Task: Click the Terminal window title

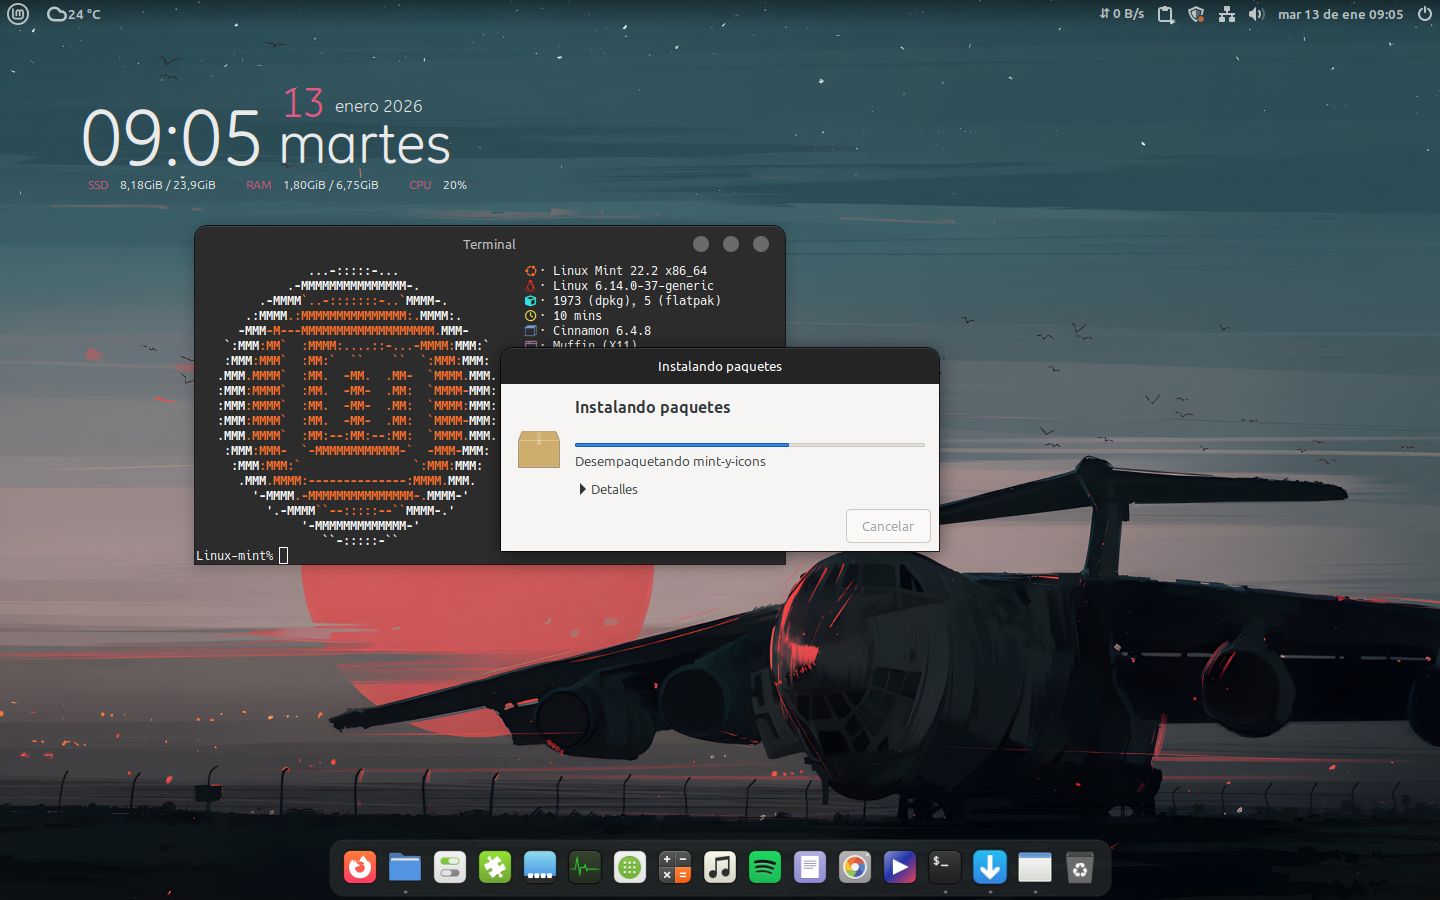Action: tap(489, 244)
